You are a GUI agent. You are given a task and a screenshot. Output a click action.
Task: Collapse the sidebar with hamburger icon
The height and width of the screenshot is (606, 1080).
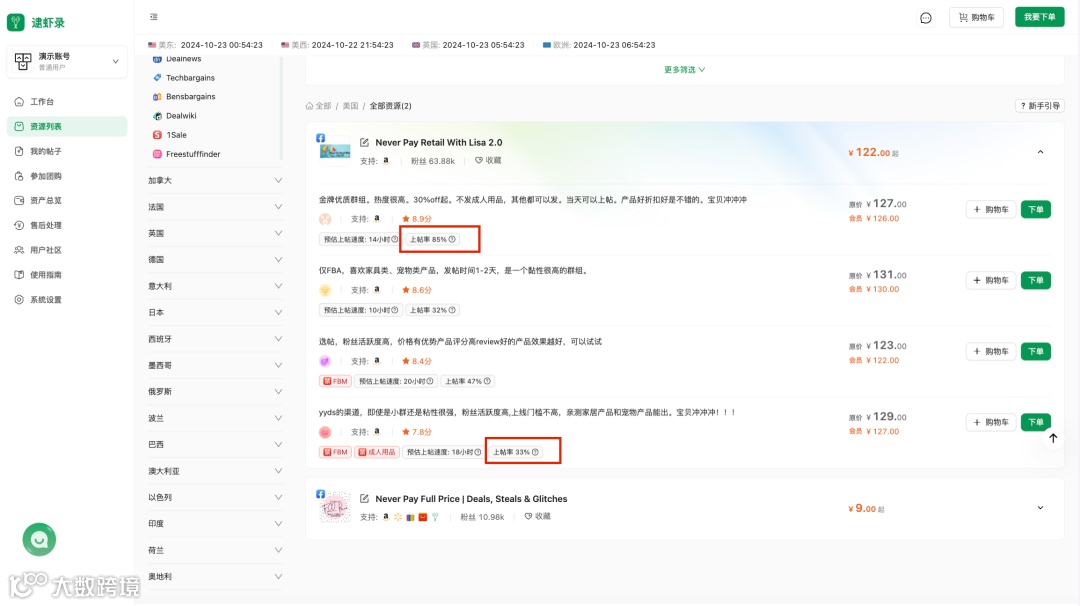click(x=154, y=17)
